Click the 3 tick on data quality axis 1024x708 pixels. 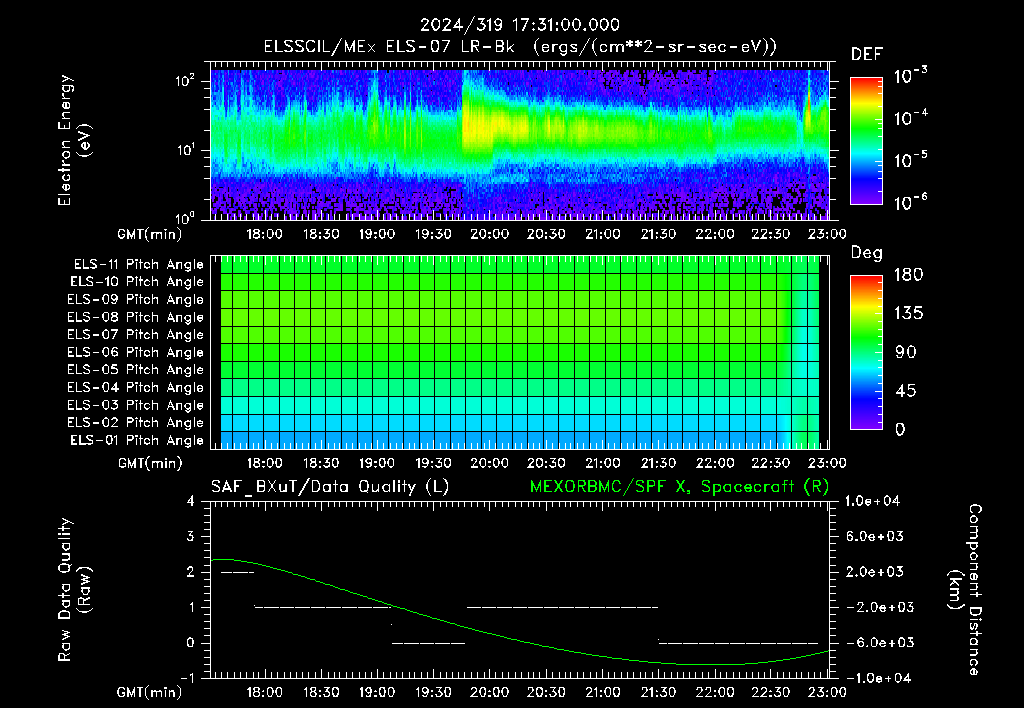pos(191,536)
